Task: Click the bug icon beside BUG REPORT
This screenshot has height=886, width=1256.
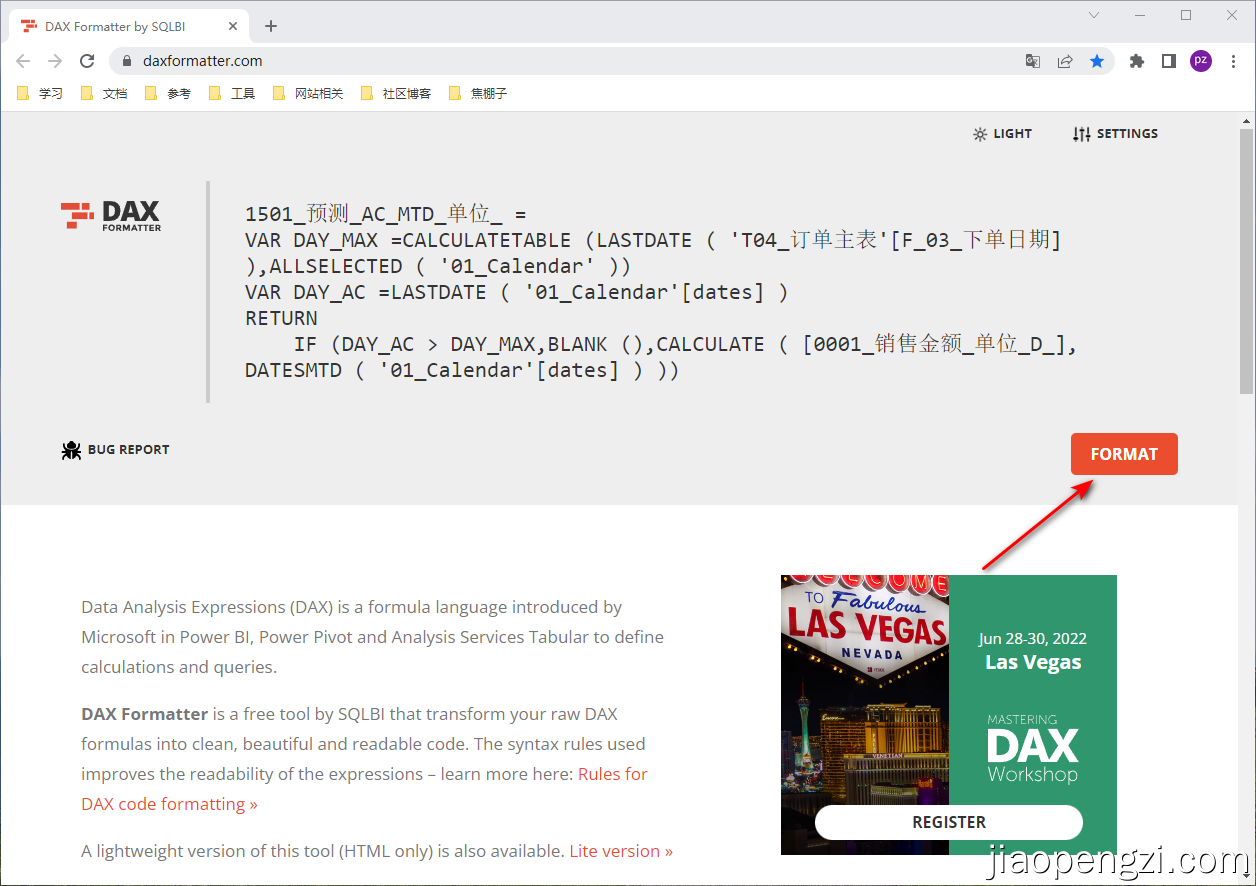Action: pos(71,450)
